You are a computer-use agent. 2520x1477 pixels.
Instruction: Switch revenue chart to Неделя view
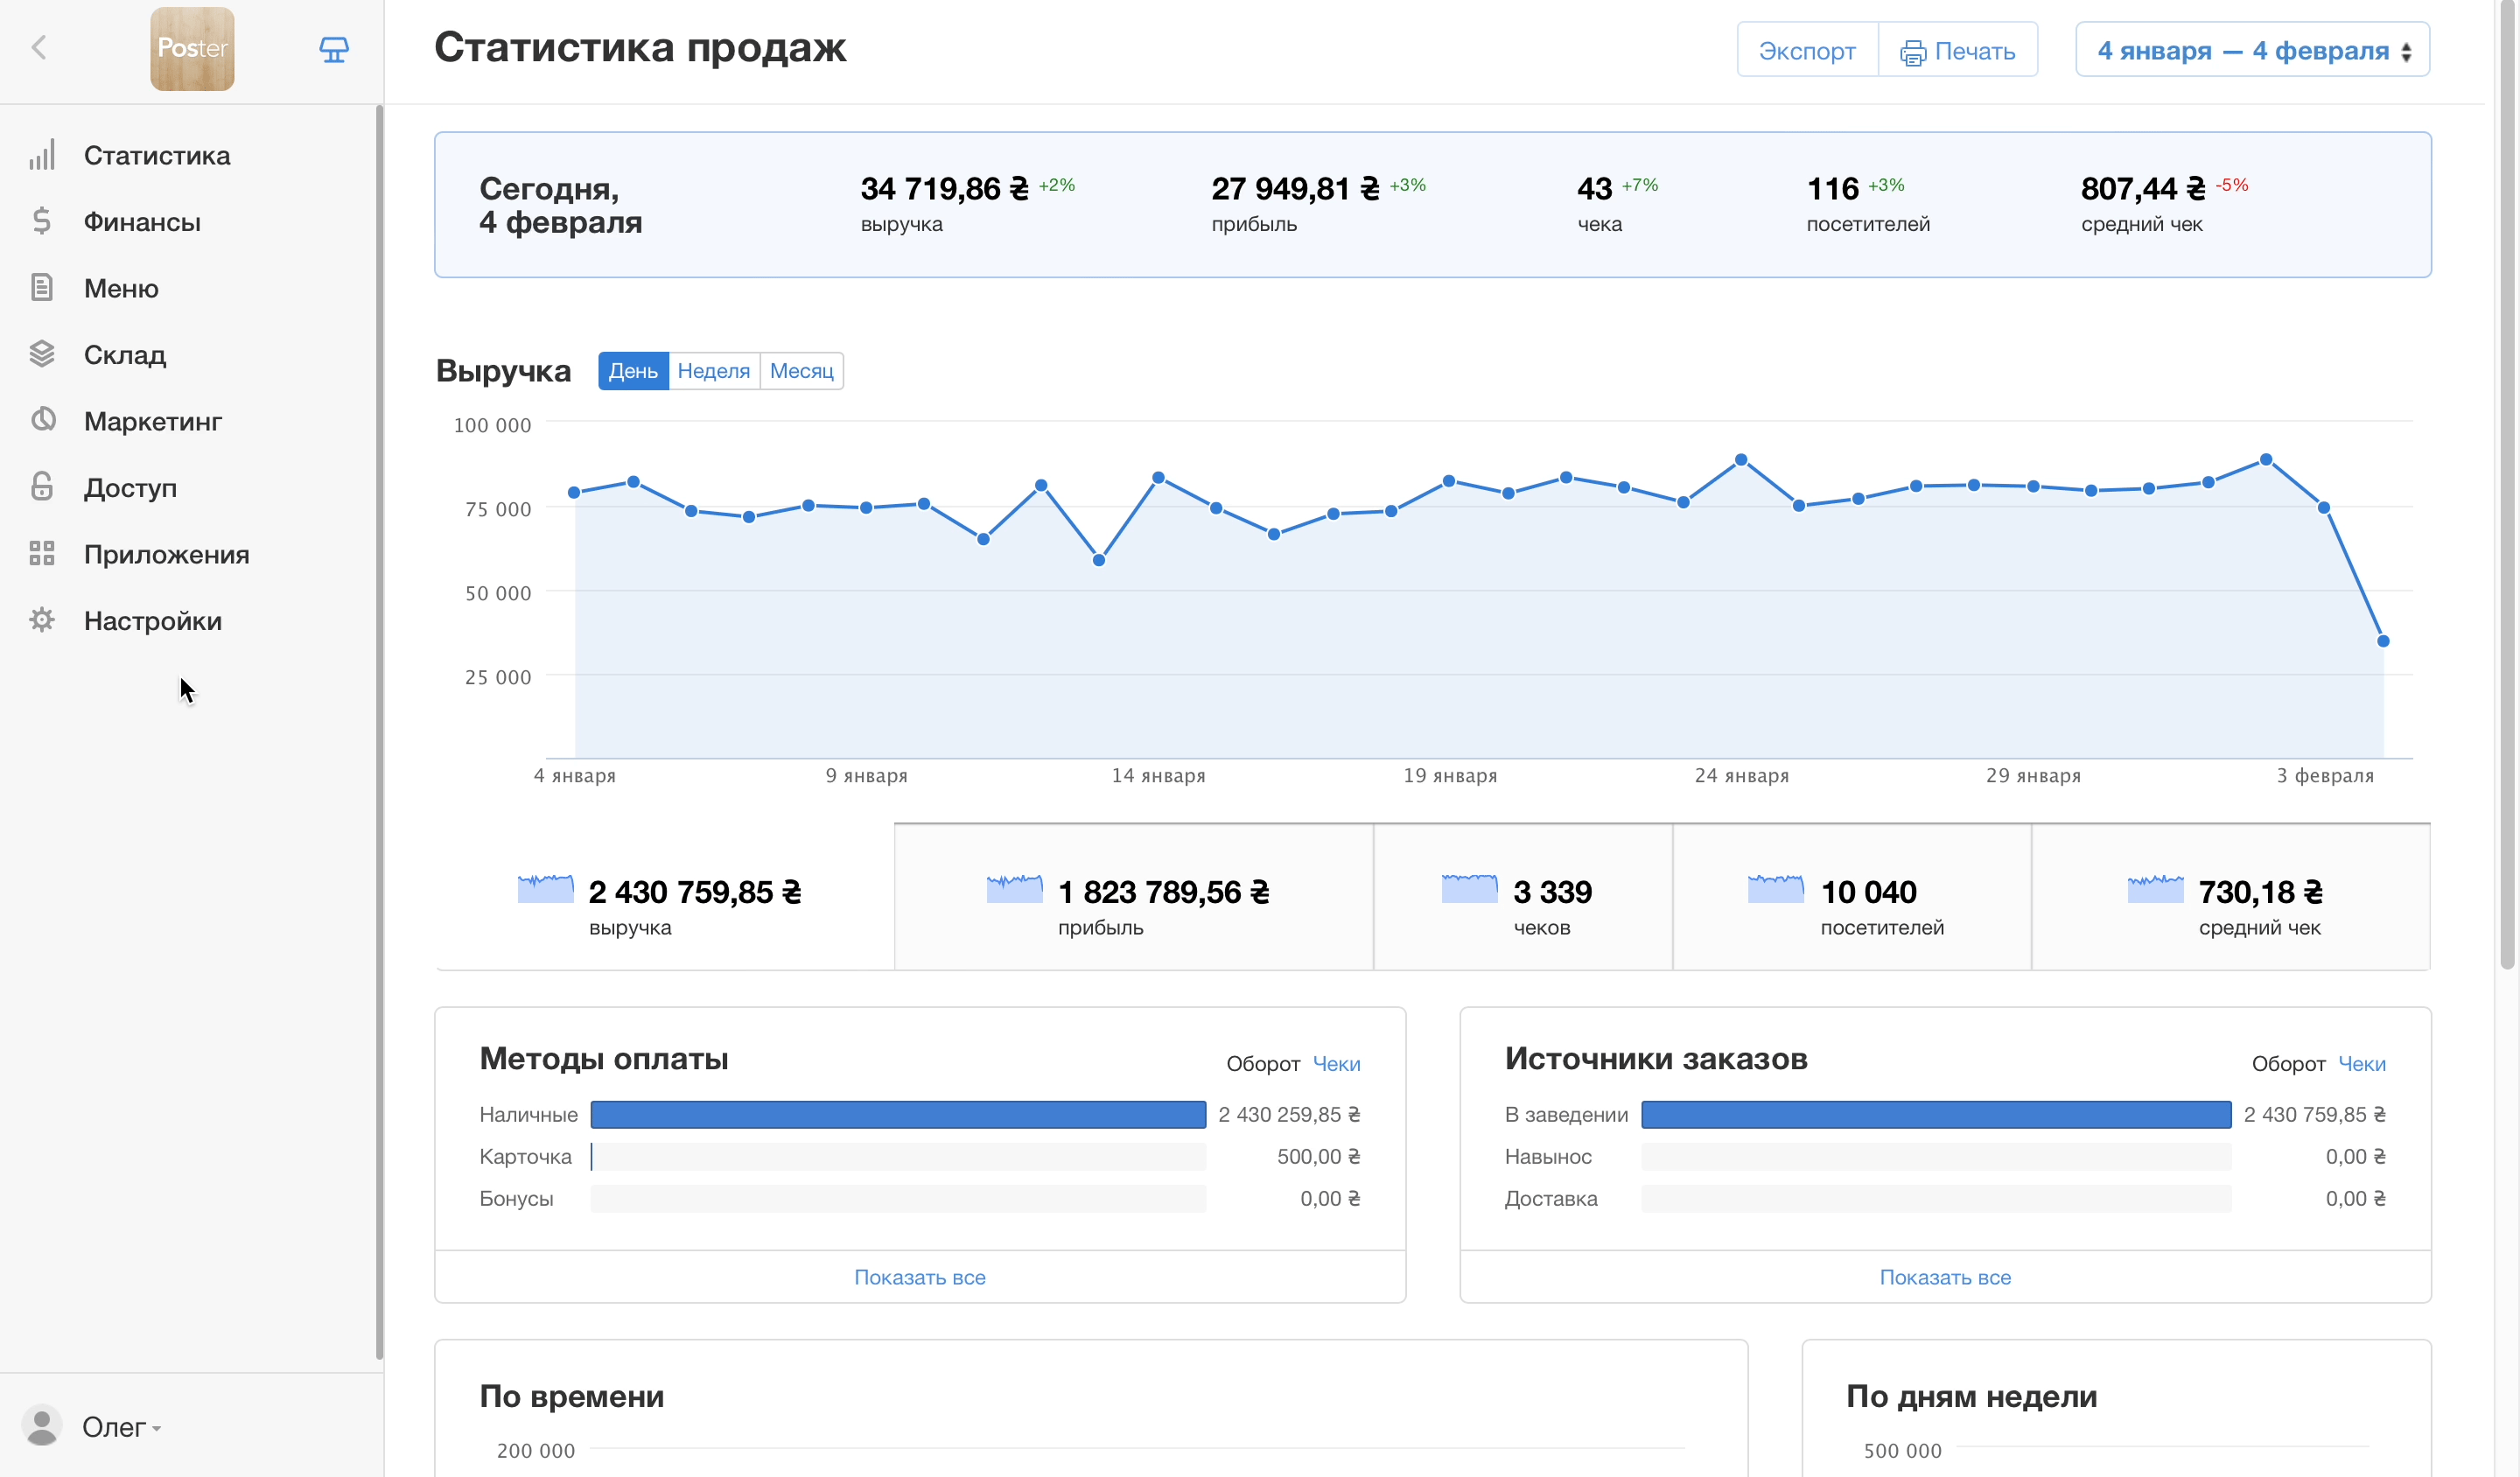(x=713, y=371)
